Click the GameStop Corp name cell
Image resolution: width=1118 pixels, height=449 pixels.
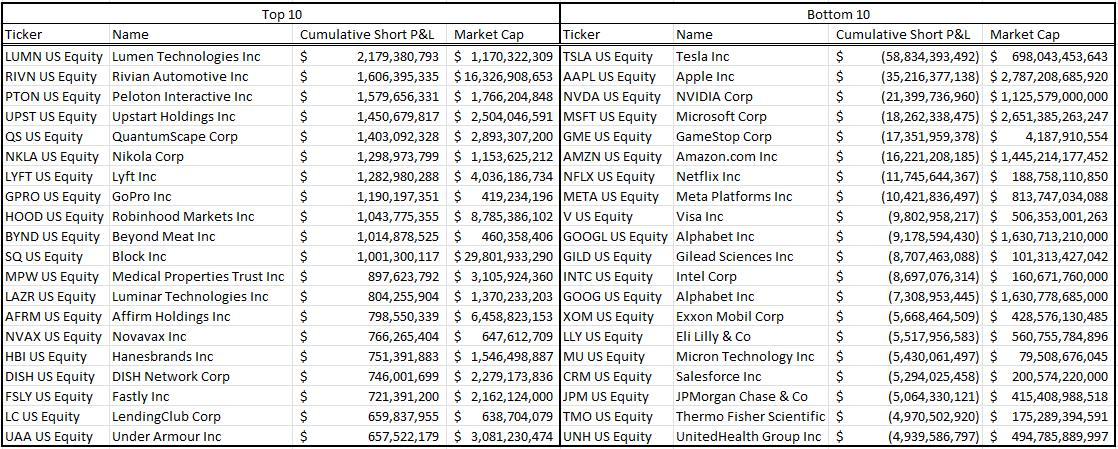(723, 136)
